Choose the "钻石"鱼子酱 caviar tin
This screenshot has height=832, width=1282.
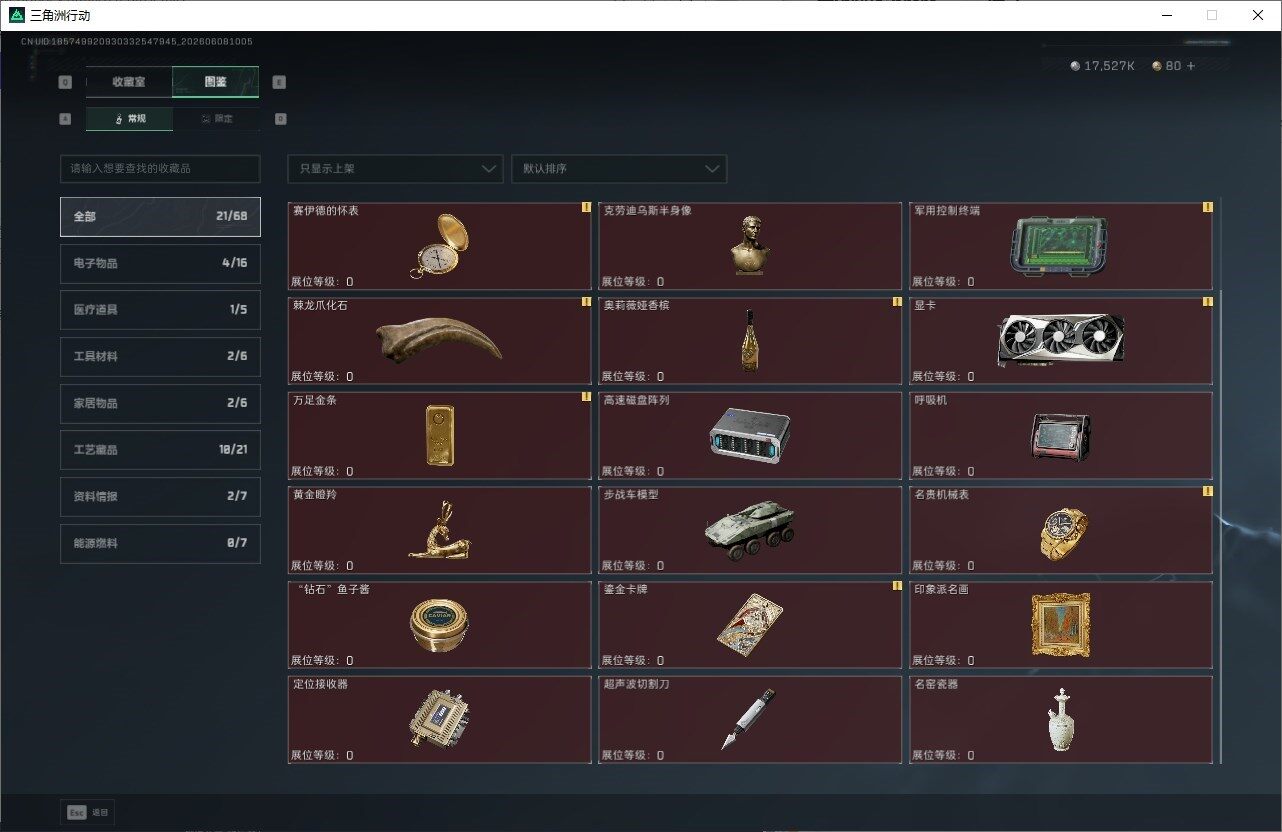[x=440, y=625]
